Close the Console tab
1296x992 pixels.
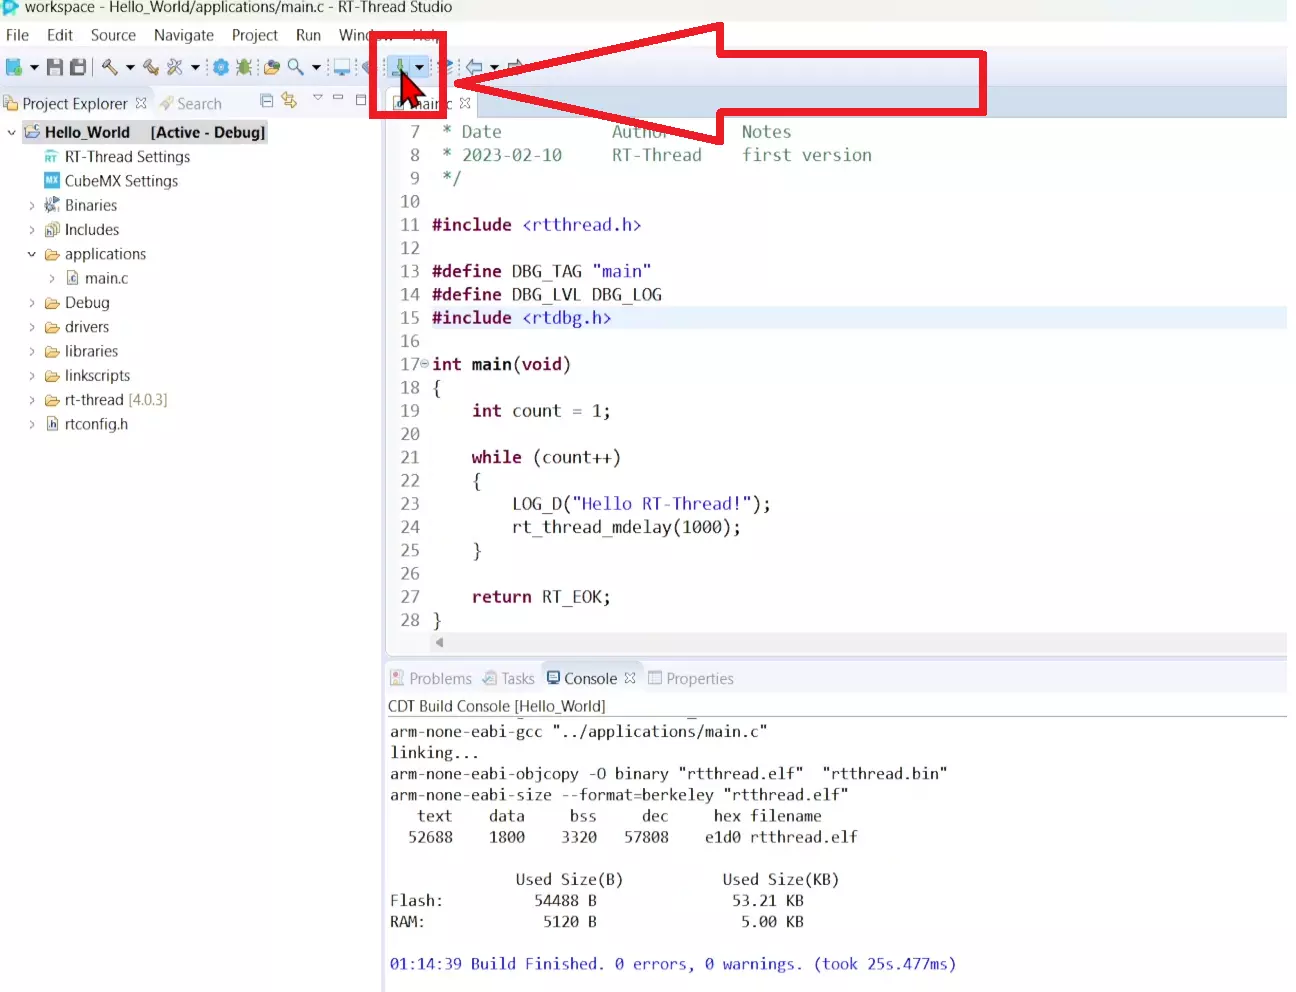coord(630,678)
